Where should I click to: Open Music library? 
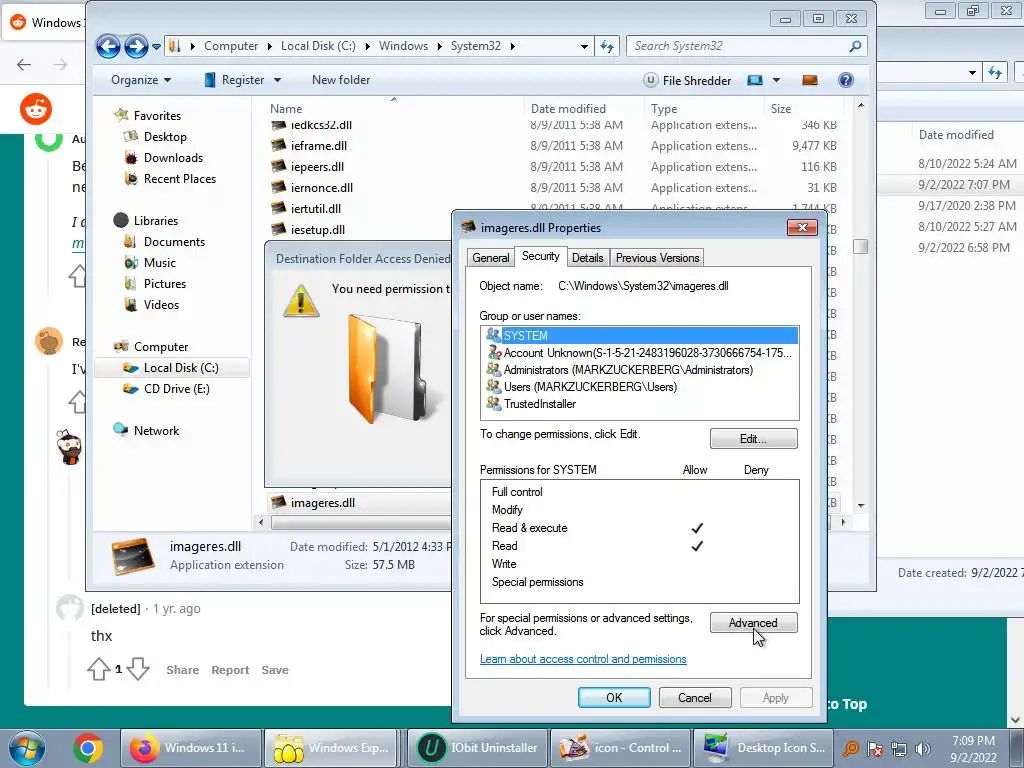(159, 263)
